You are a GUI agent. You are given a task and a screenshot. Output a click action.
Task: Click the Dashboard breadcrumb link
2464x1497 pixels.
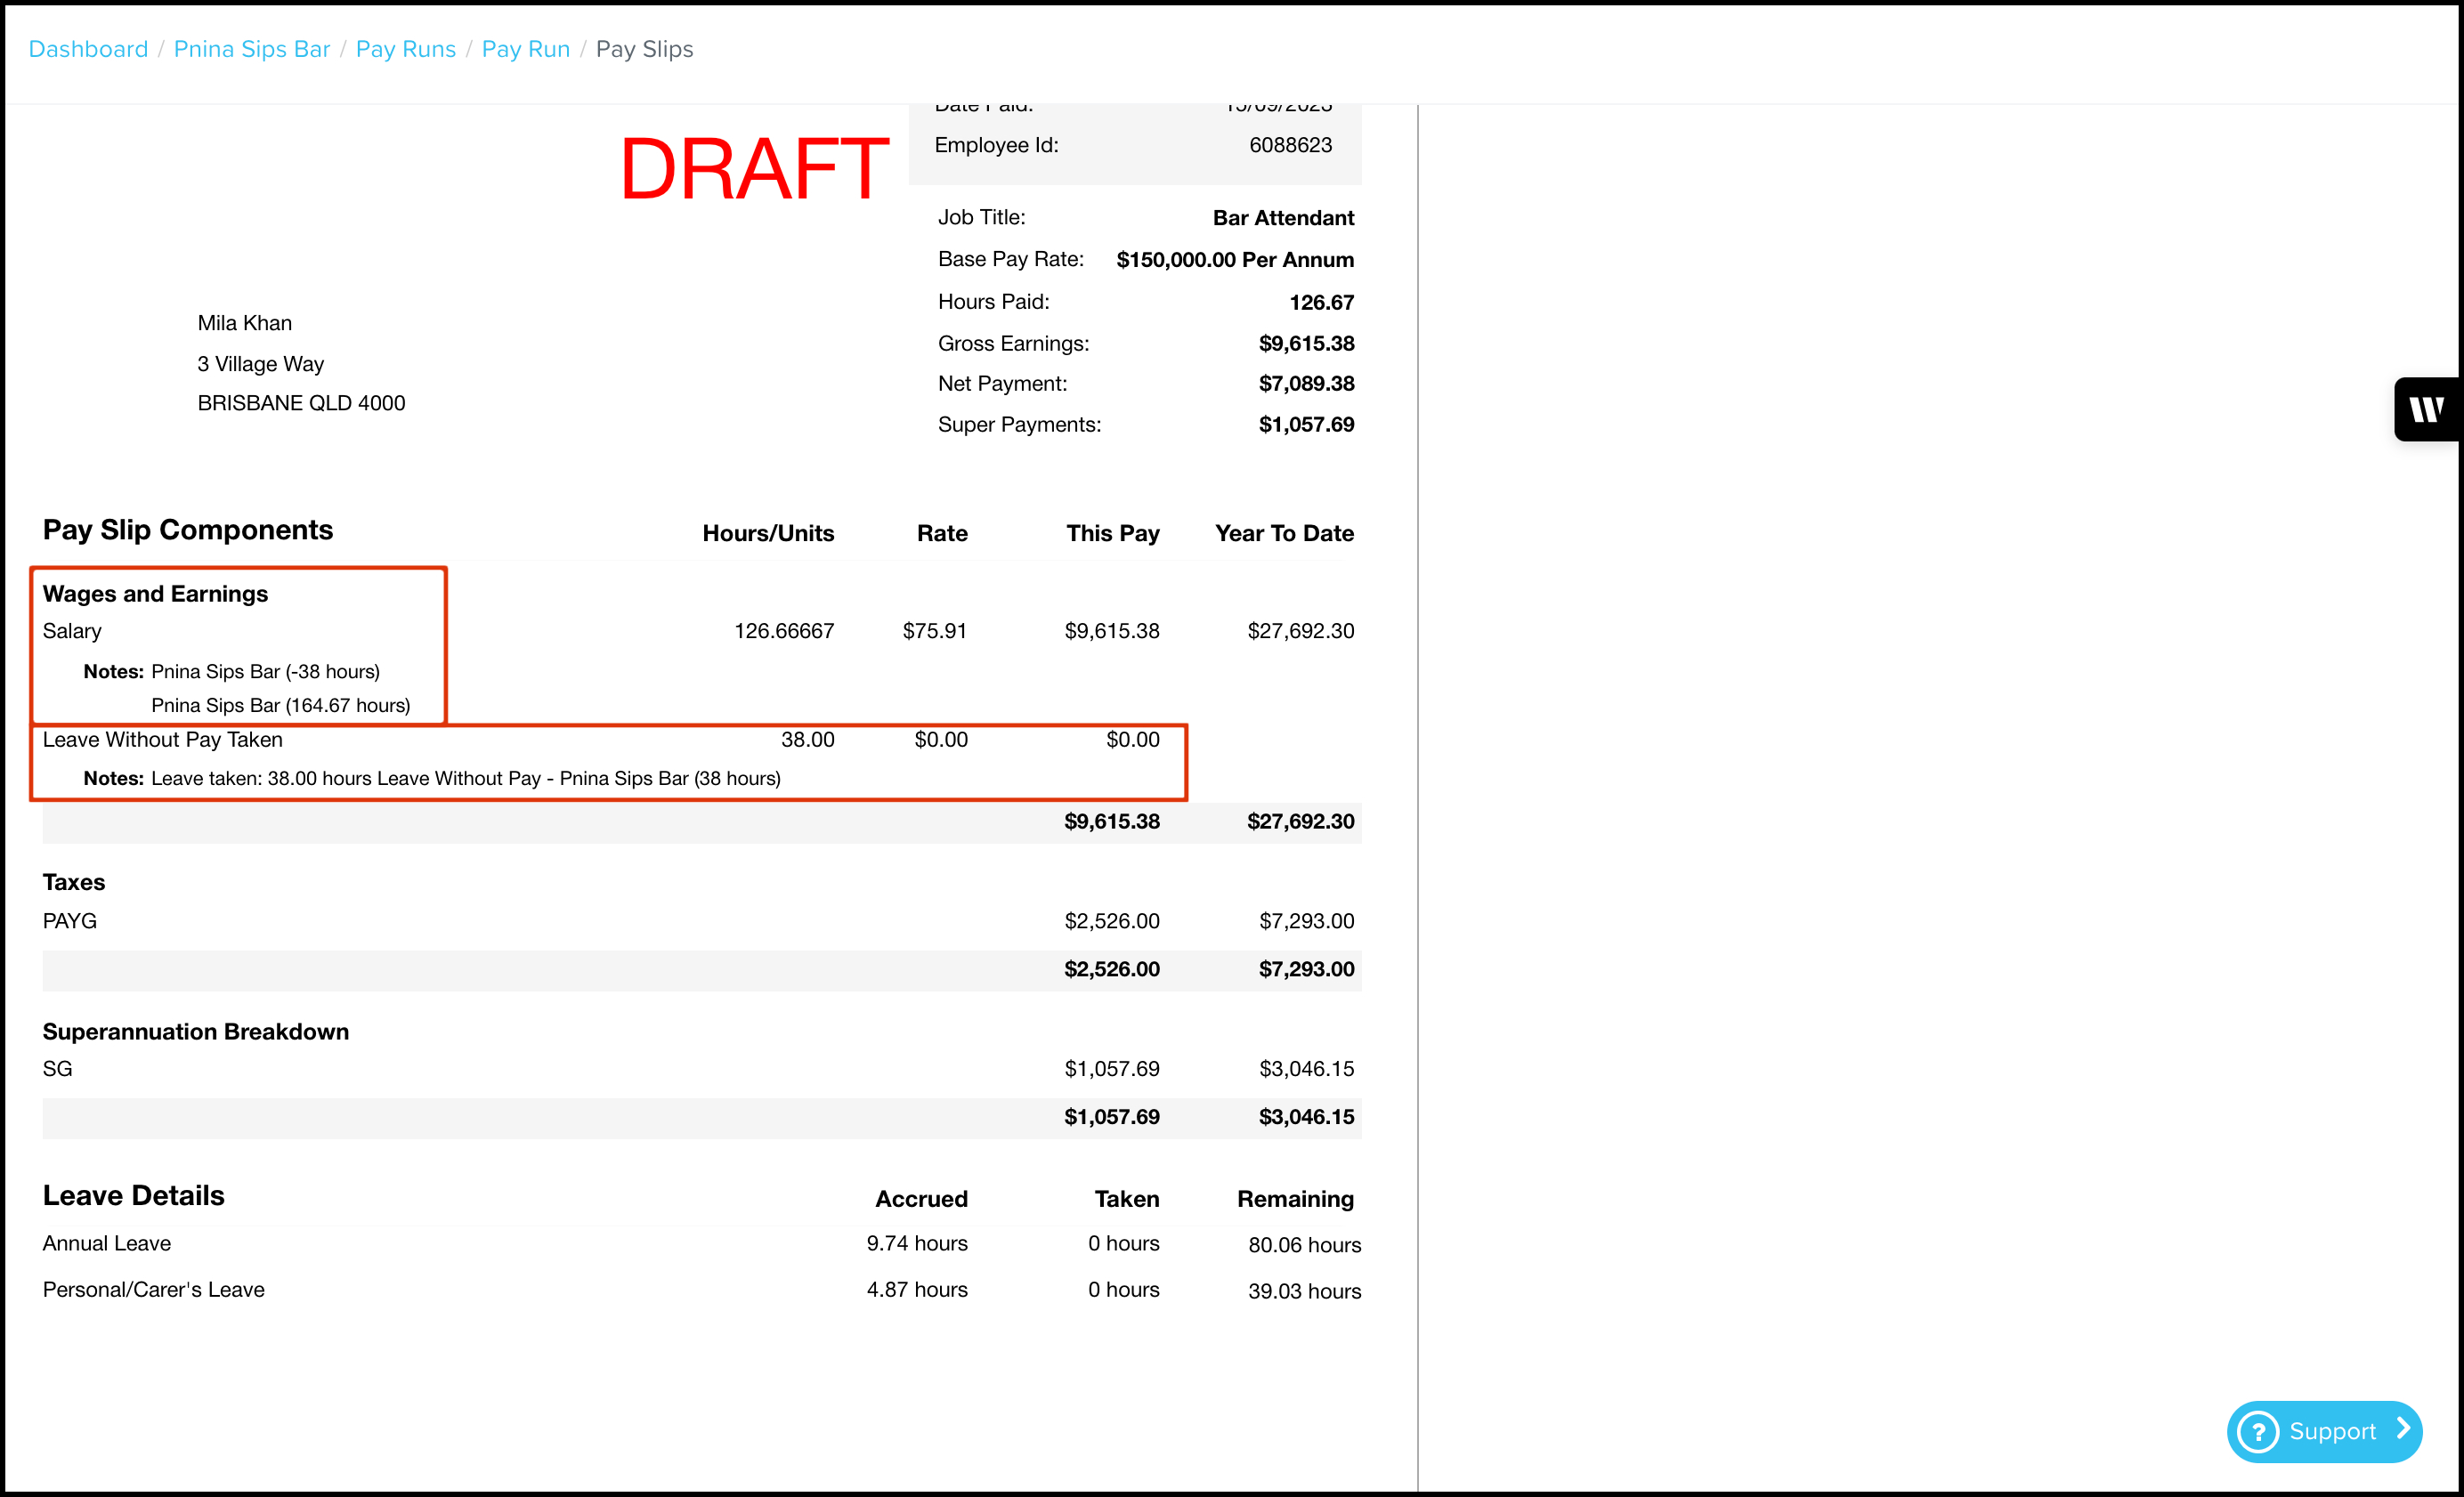88,49
